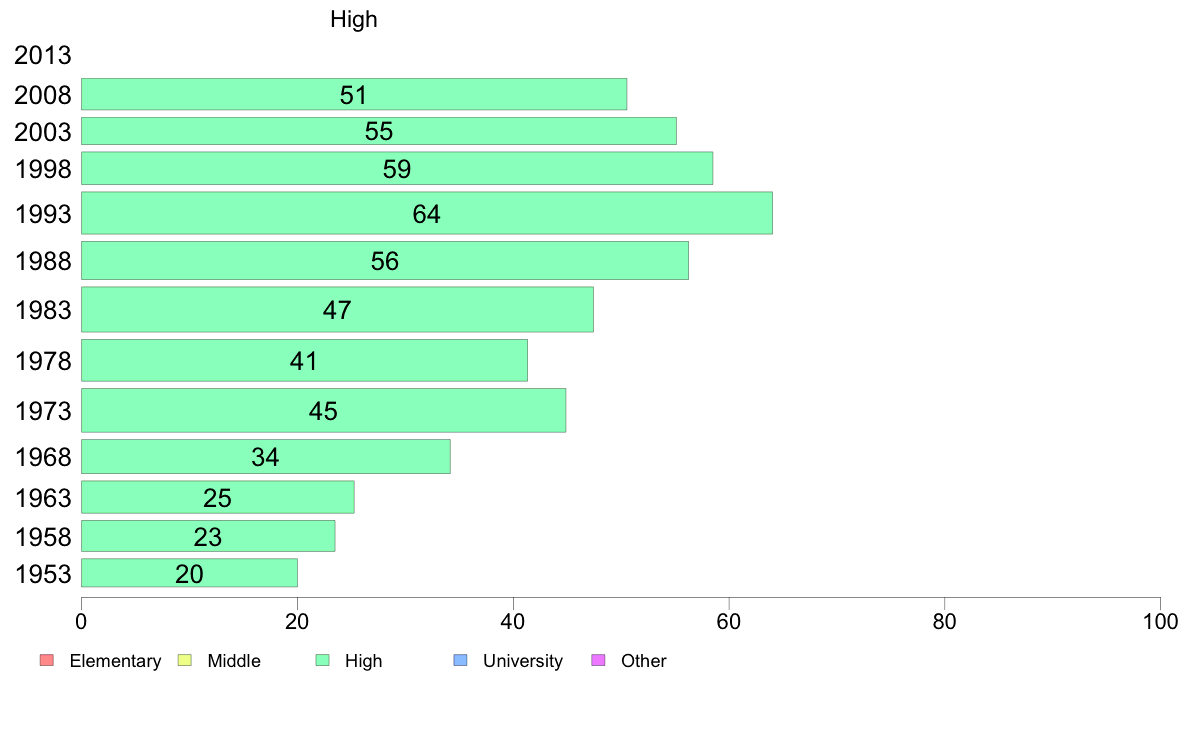1188x736 pixels.
Task: Click the High chart title
Action: (354, 19)
